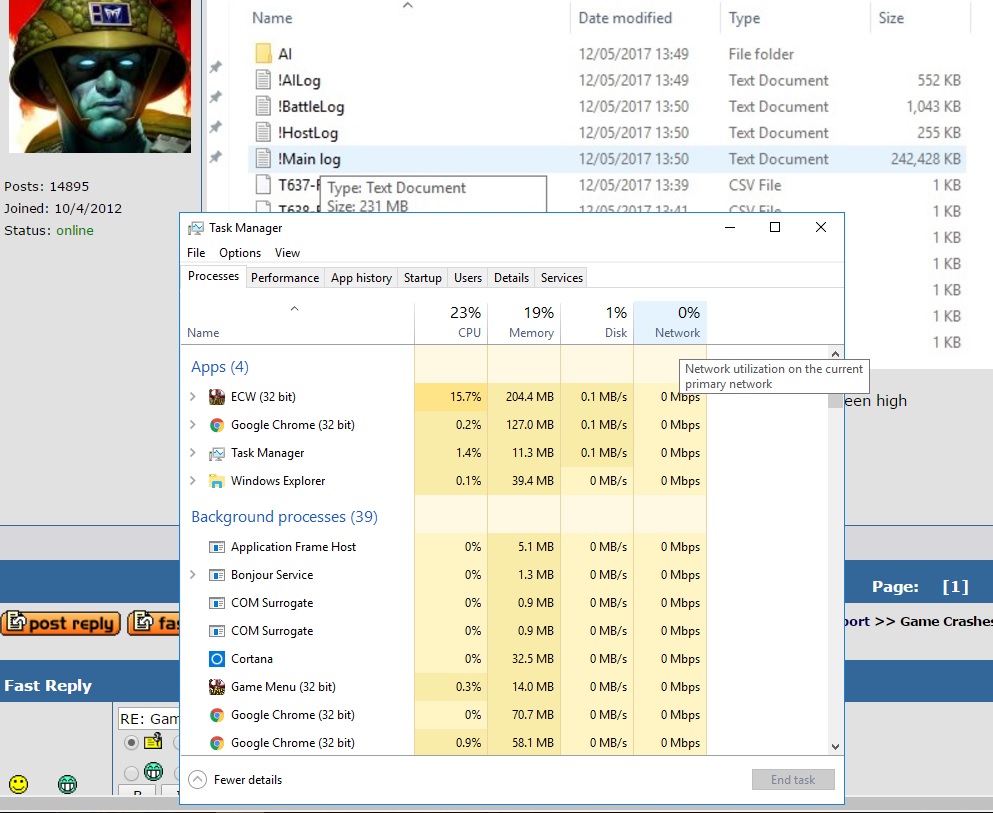Click the page [1] link

[x=955, y=586]
